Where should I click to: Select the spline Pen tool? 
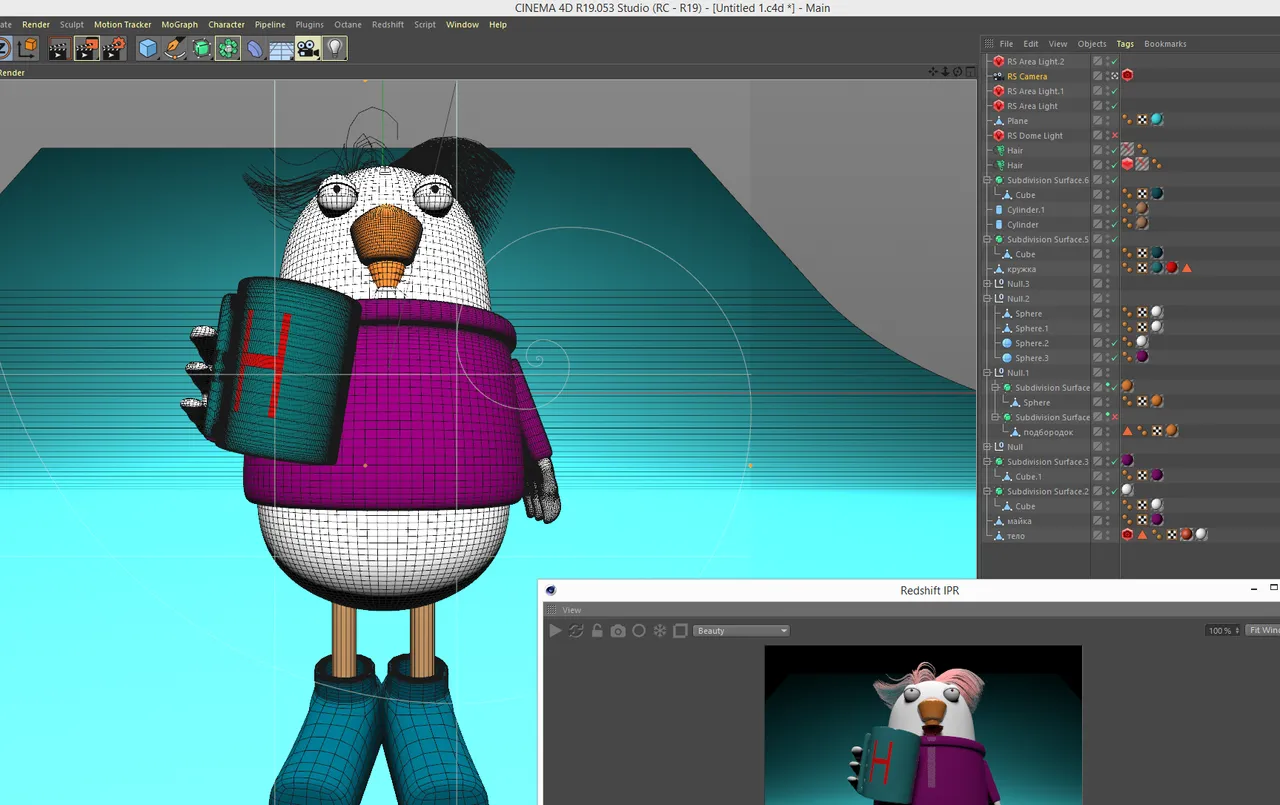point(175,48)
